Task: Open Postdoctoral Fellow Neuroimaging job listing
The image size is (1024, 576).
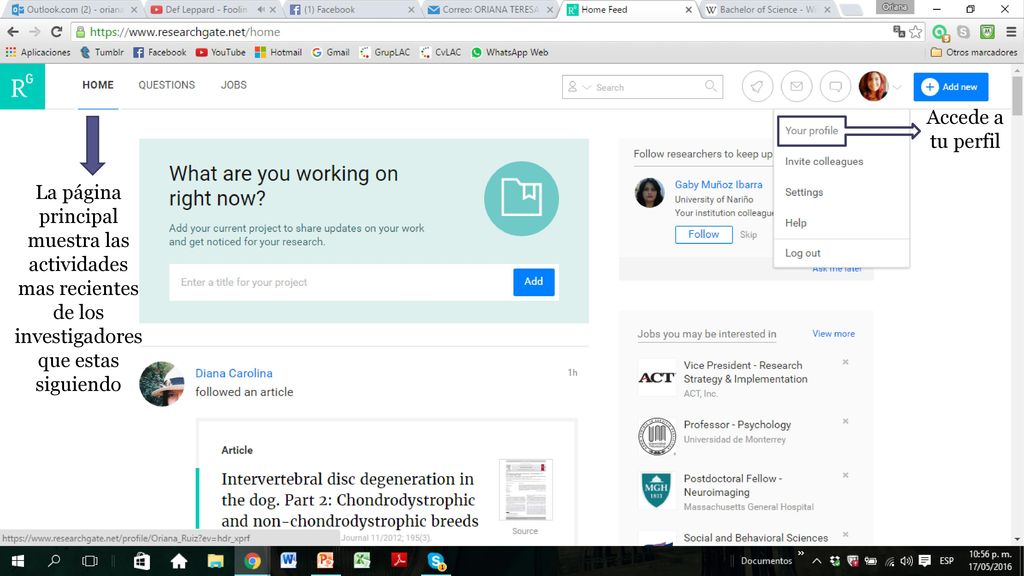Action: tap(733, 485)
